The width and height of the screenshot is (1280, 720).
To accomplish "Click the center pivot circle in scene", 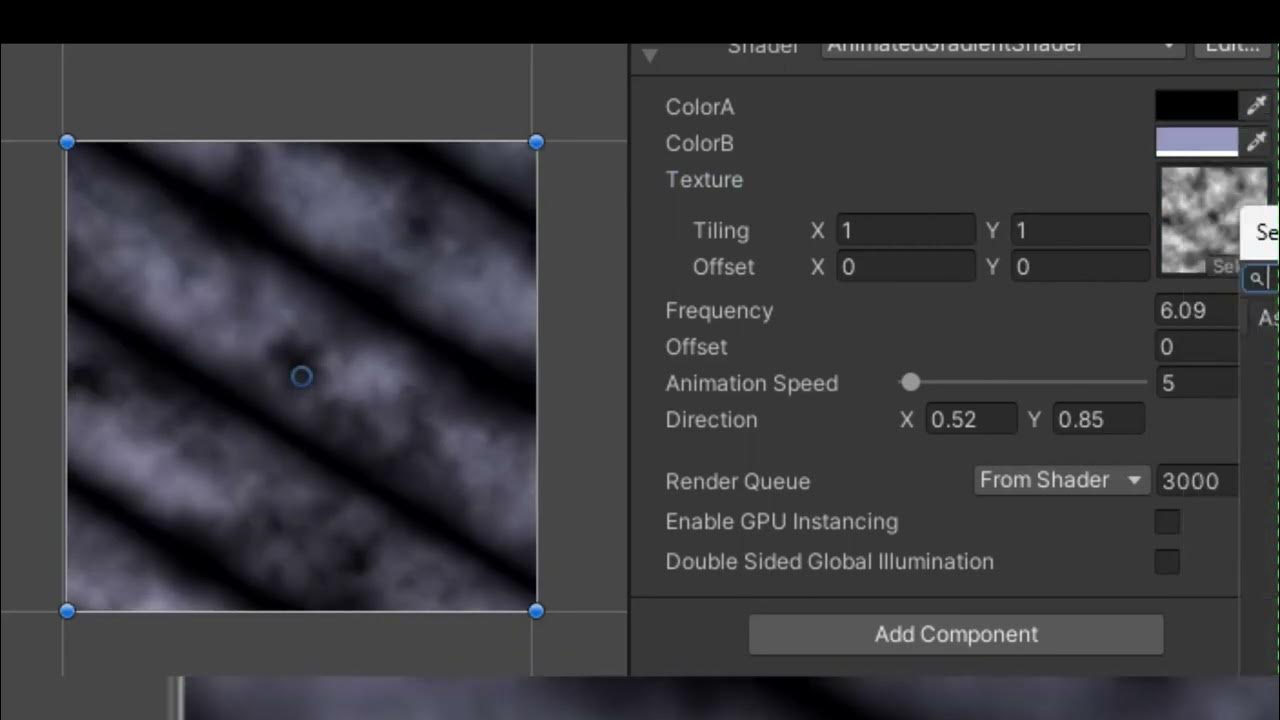I will (x=301, y=376).
